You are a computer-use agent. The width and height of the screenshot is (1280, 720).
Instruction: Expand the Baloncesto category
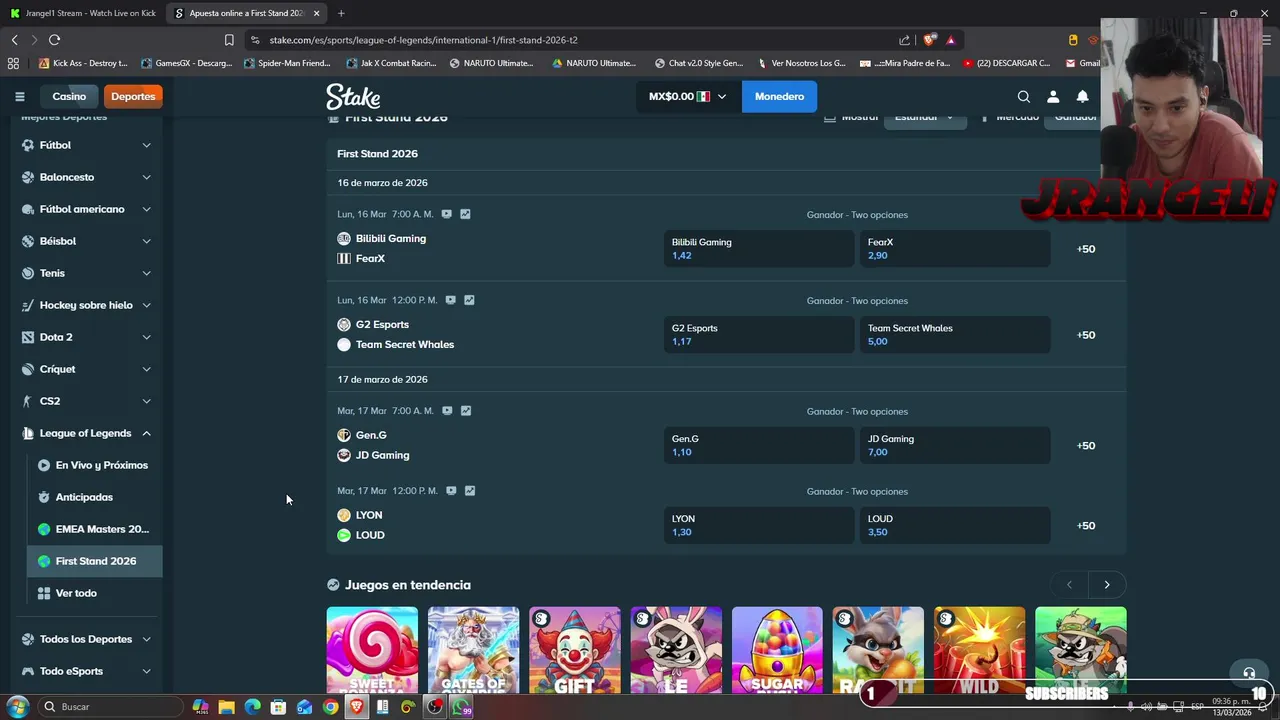tap(86, 177)
